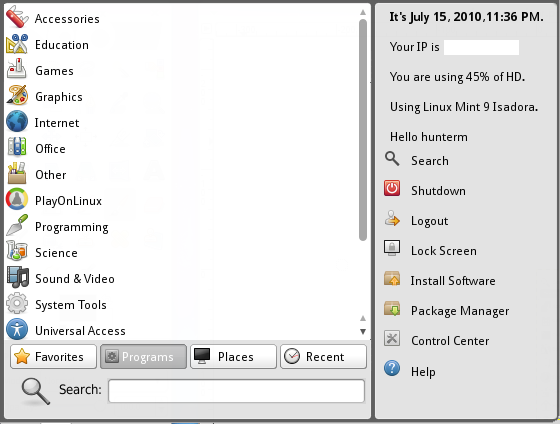Click the Package Manager box icon
560x424 pixels.
(392, 309)
